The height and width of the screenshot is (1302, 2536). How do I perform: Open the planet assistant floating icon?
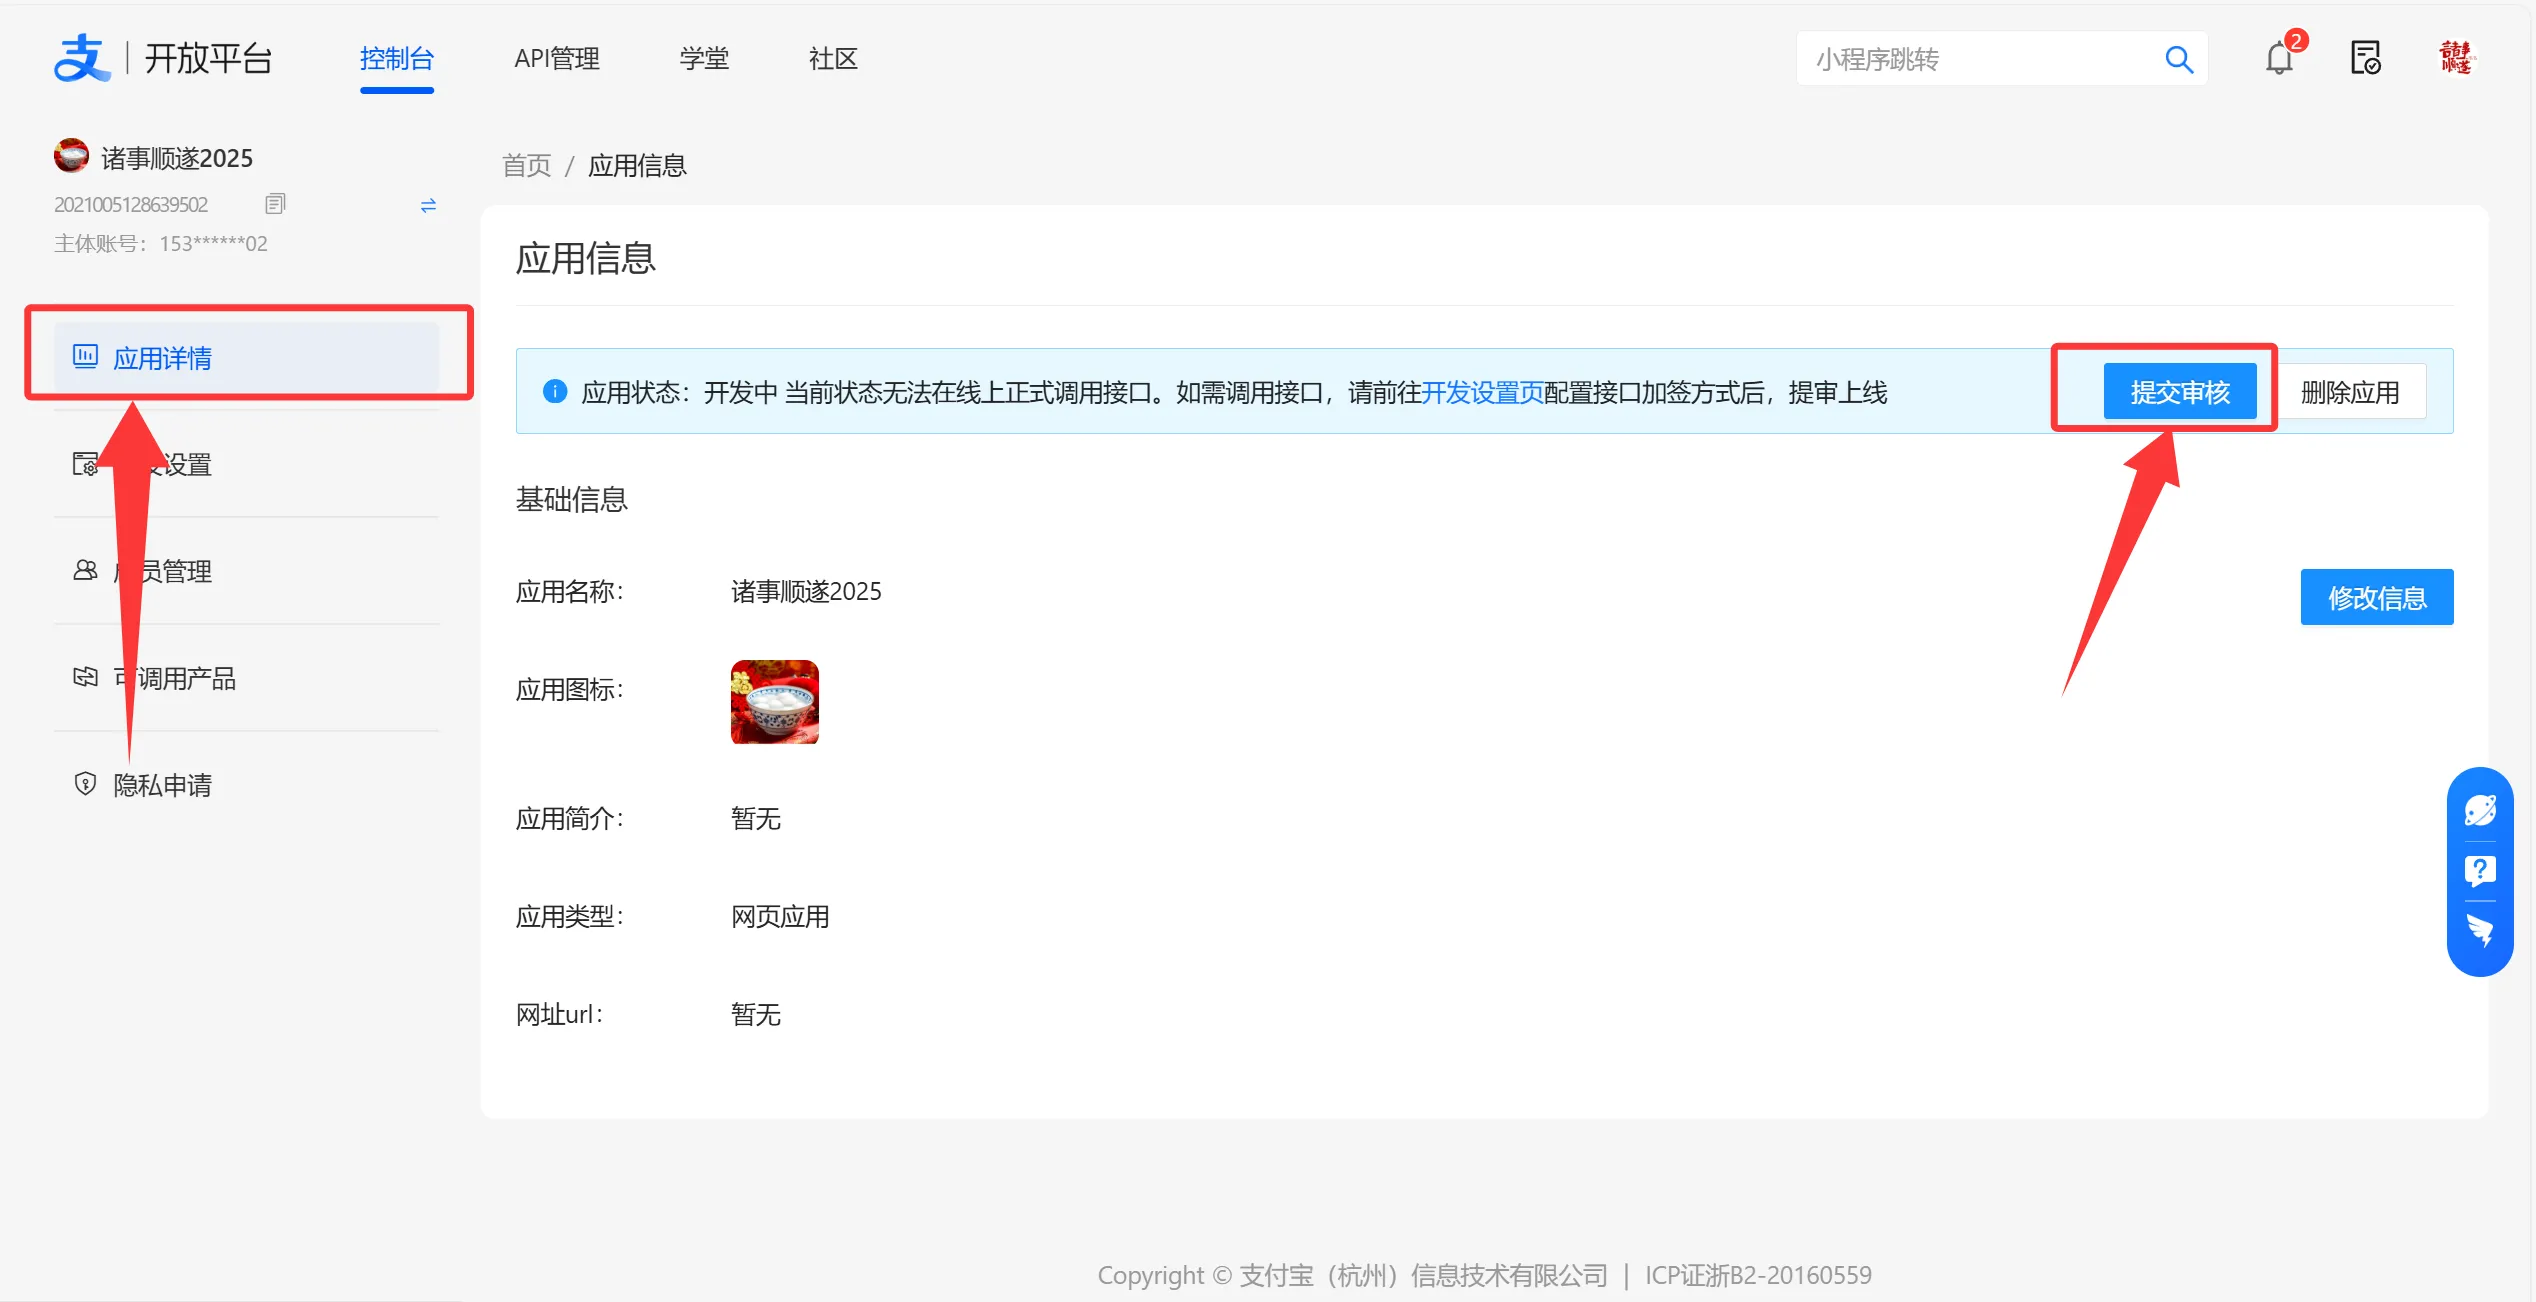(2479, 810)
